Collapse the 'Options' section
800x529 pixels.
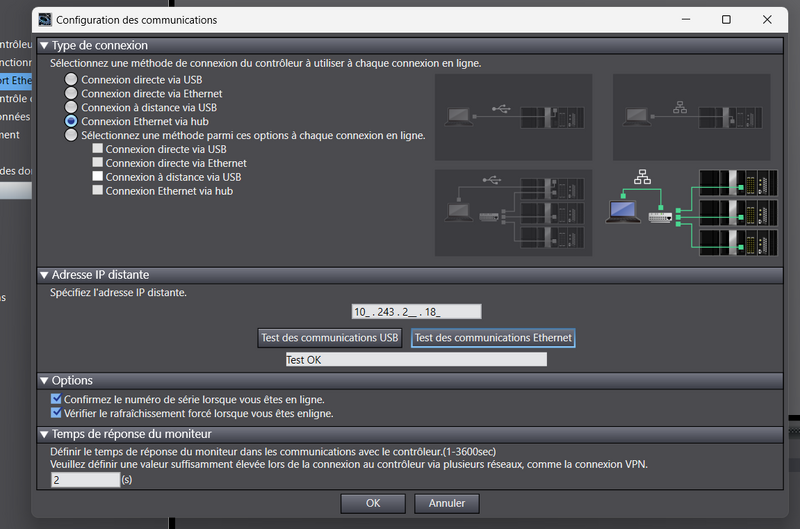tap(44, 381)
